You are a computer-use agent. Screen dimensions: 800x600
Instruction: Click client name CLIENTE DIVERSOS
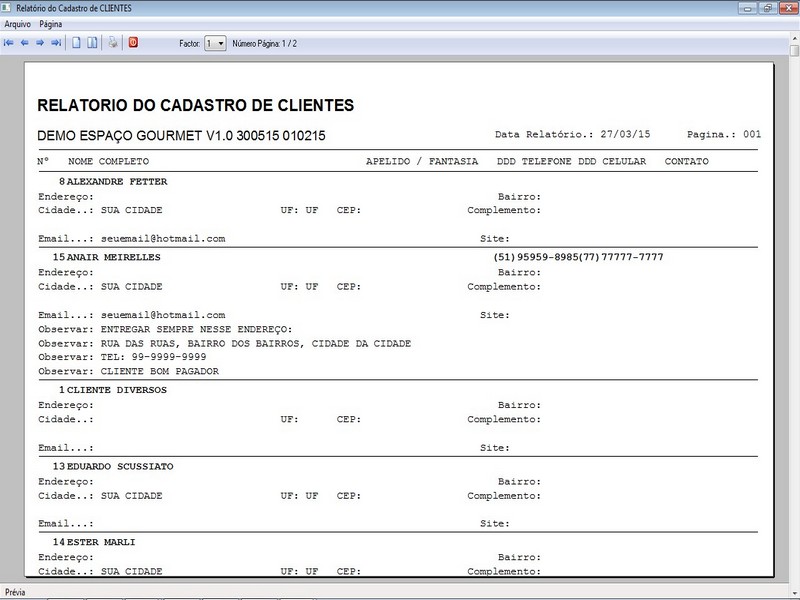(117, 390)
